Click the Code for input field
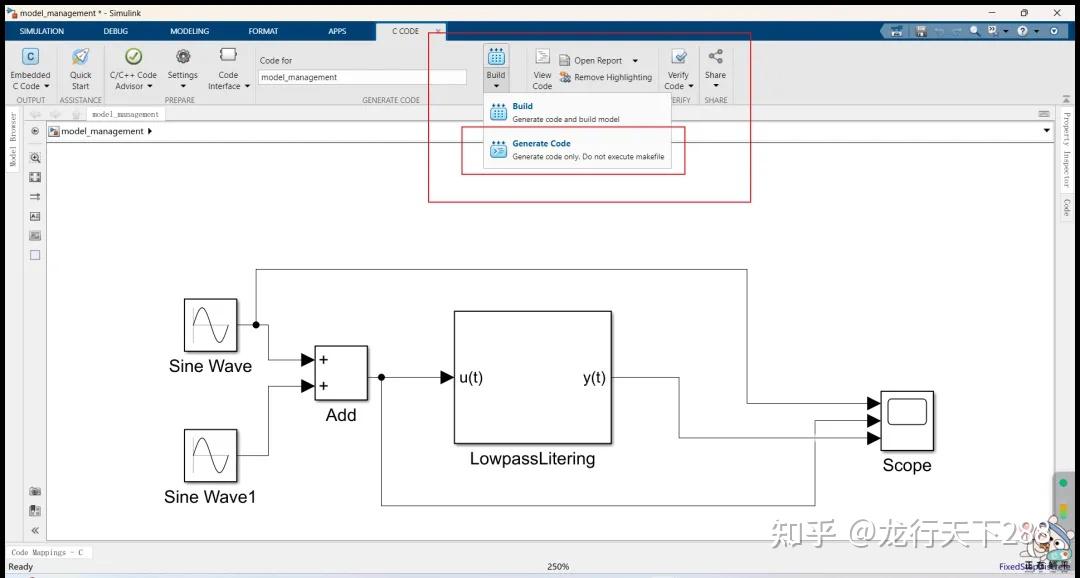This screenshot has height=578, width=1080. coord(362,77)
